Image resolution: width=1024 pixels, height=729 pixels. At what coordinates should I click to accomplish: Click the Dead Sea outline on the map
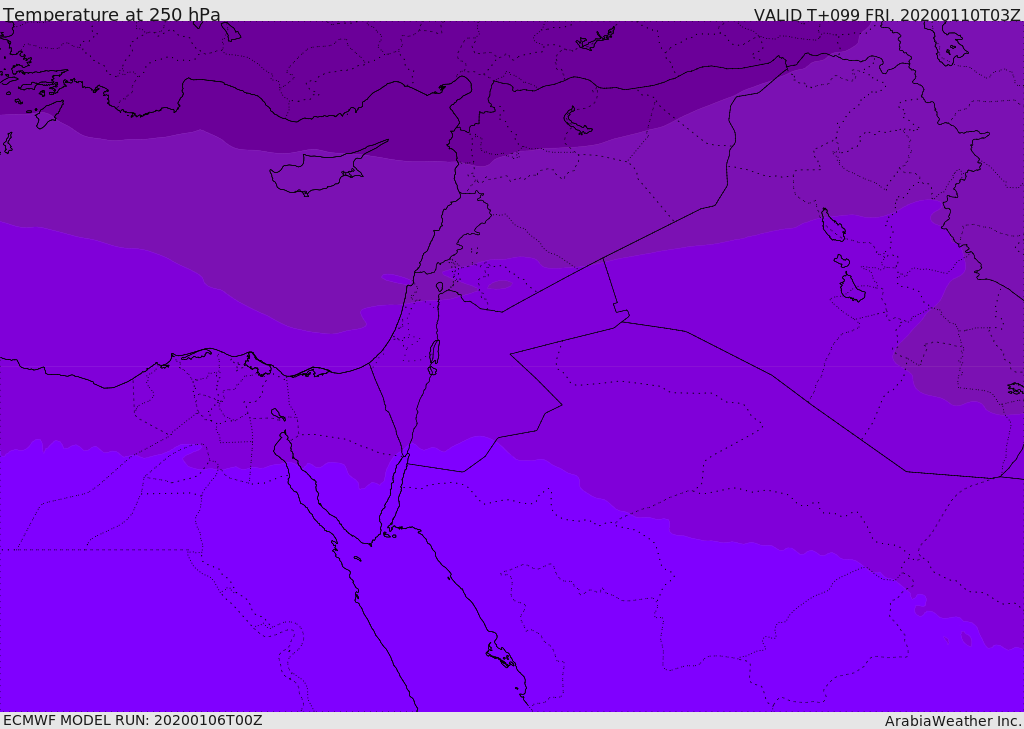coord(434,357)
